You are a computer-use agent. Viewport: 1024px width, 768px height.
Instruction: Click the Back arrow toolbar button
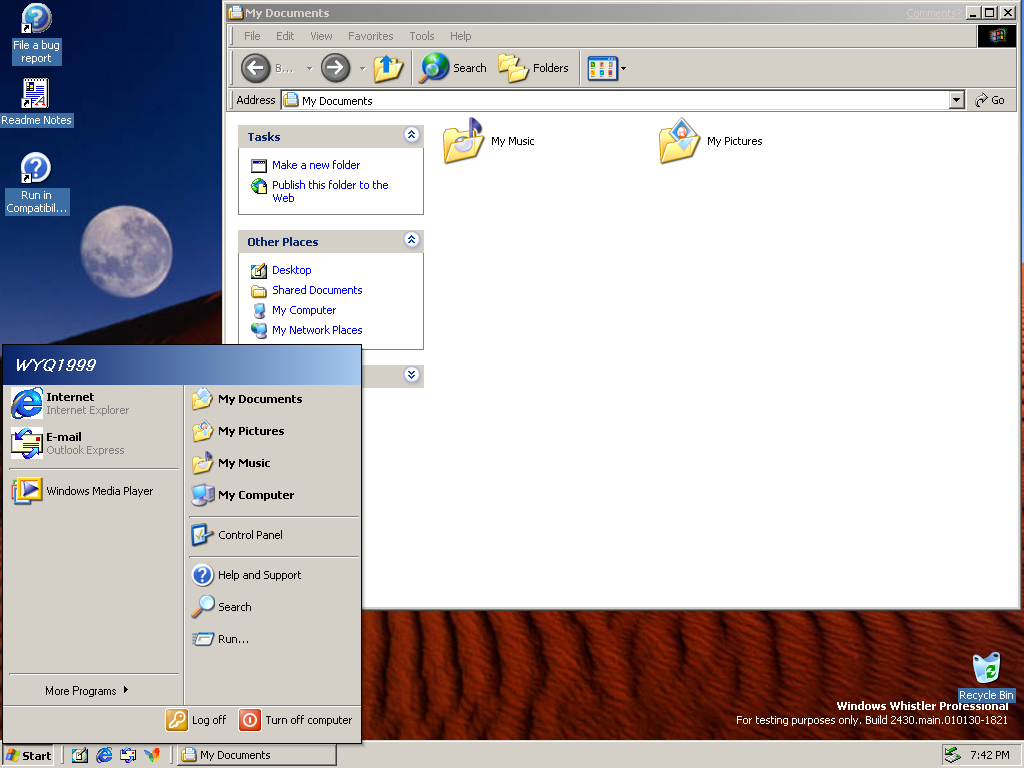tap(256, 68)
